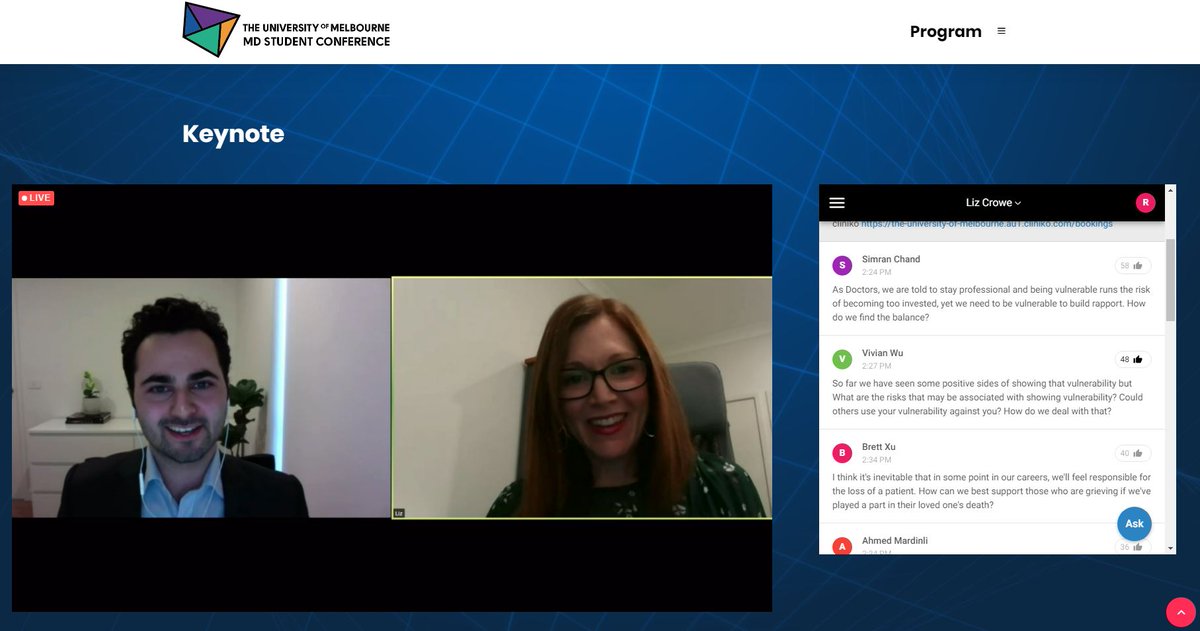Click Brett Xu's pink avatar

click(842, 453)
